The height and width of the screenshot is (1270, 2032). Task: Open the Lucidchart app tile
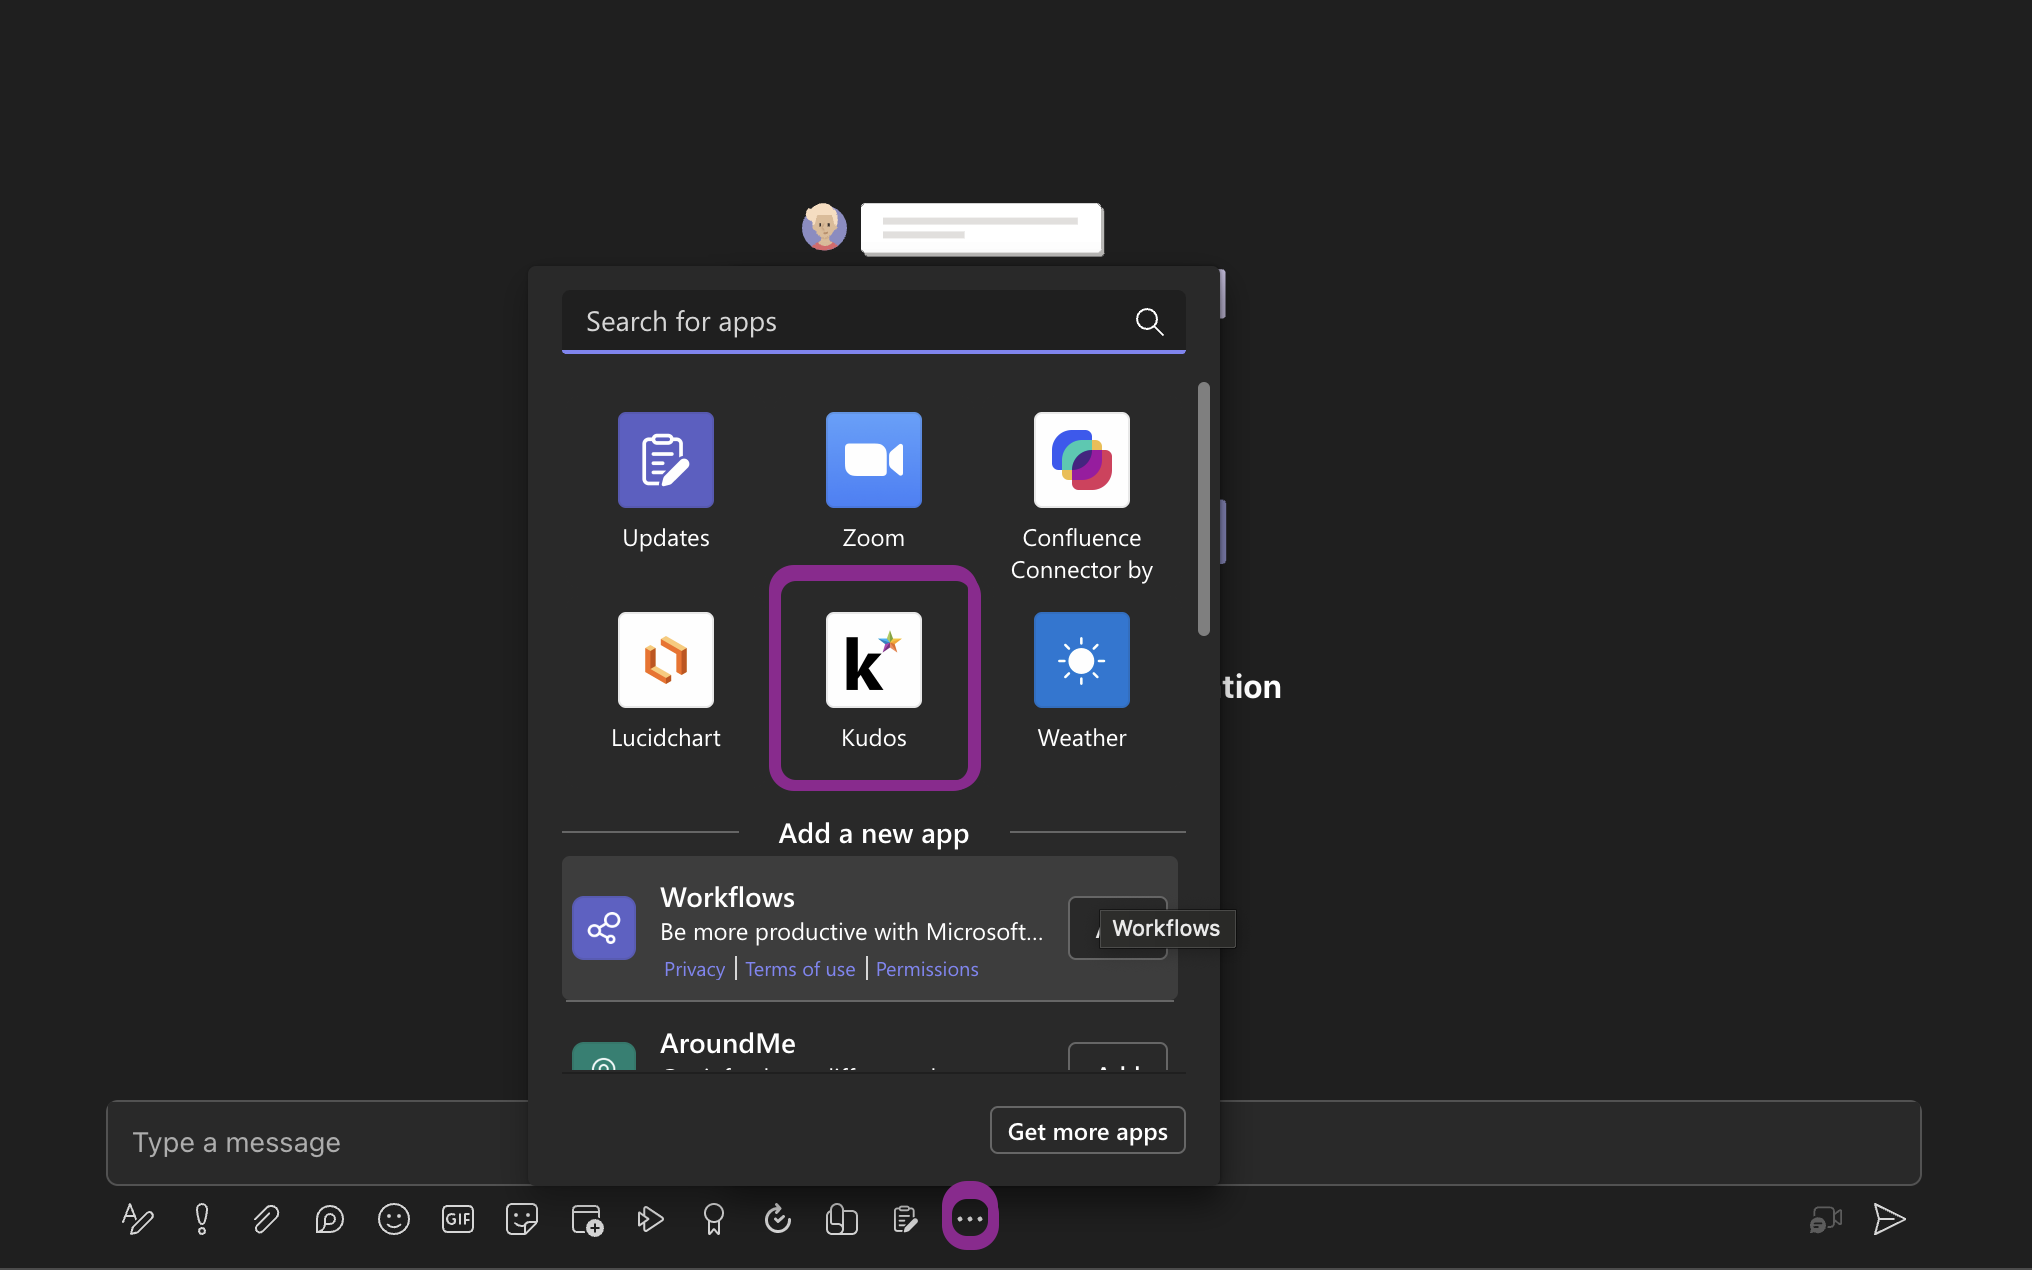click(666, 681)
